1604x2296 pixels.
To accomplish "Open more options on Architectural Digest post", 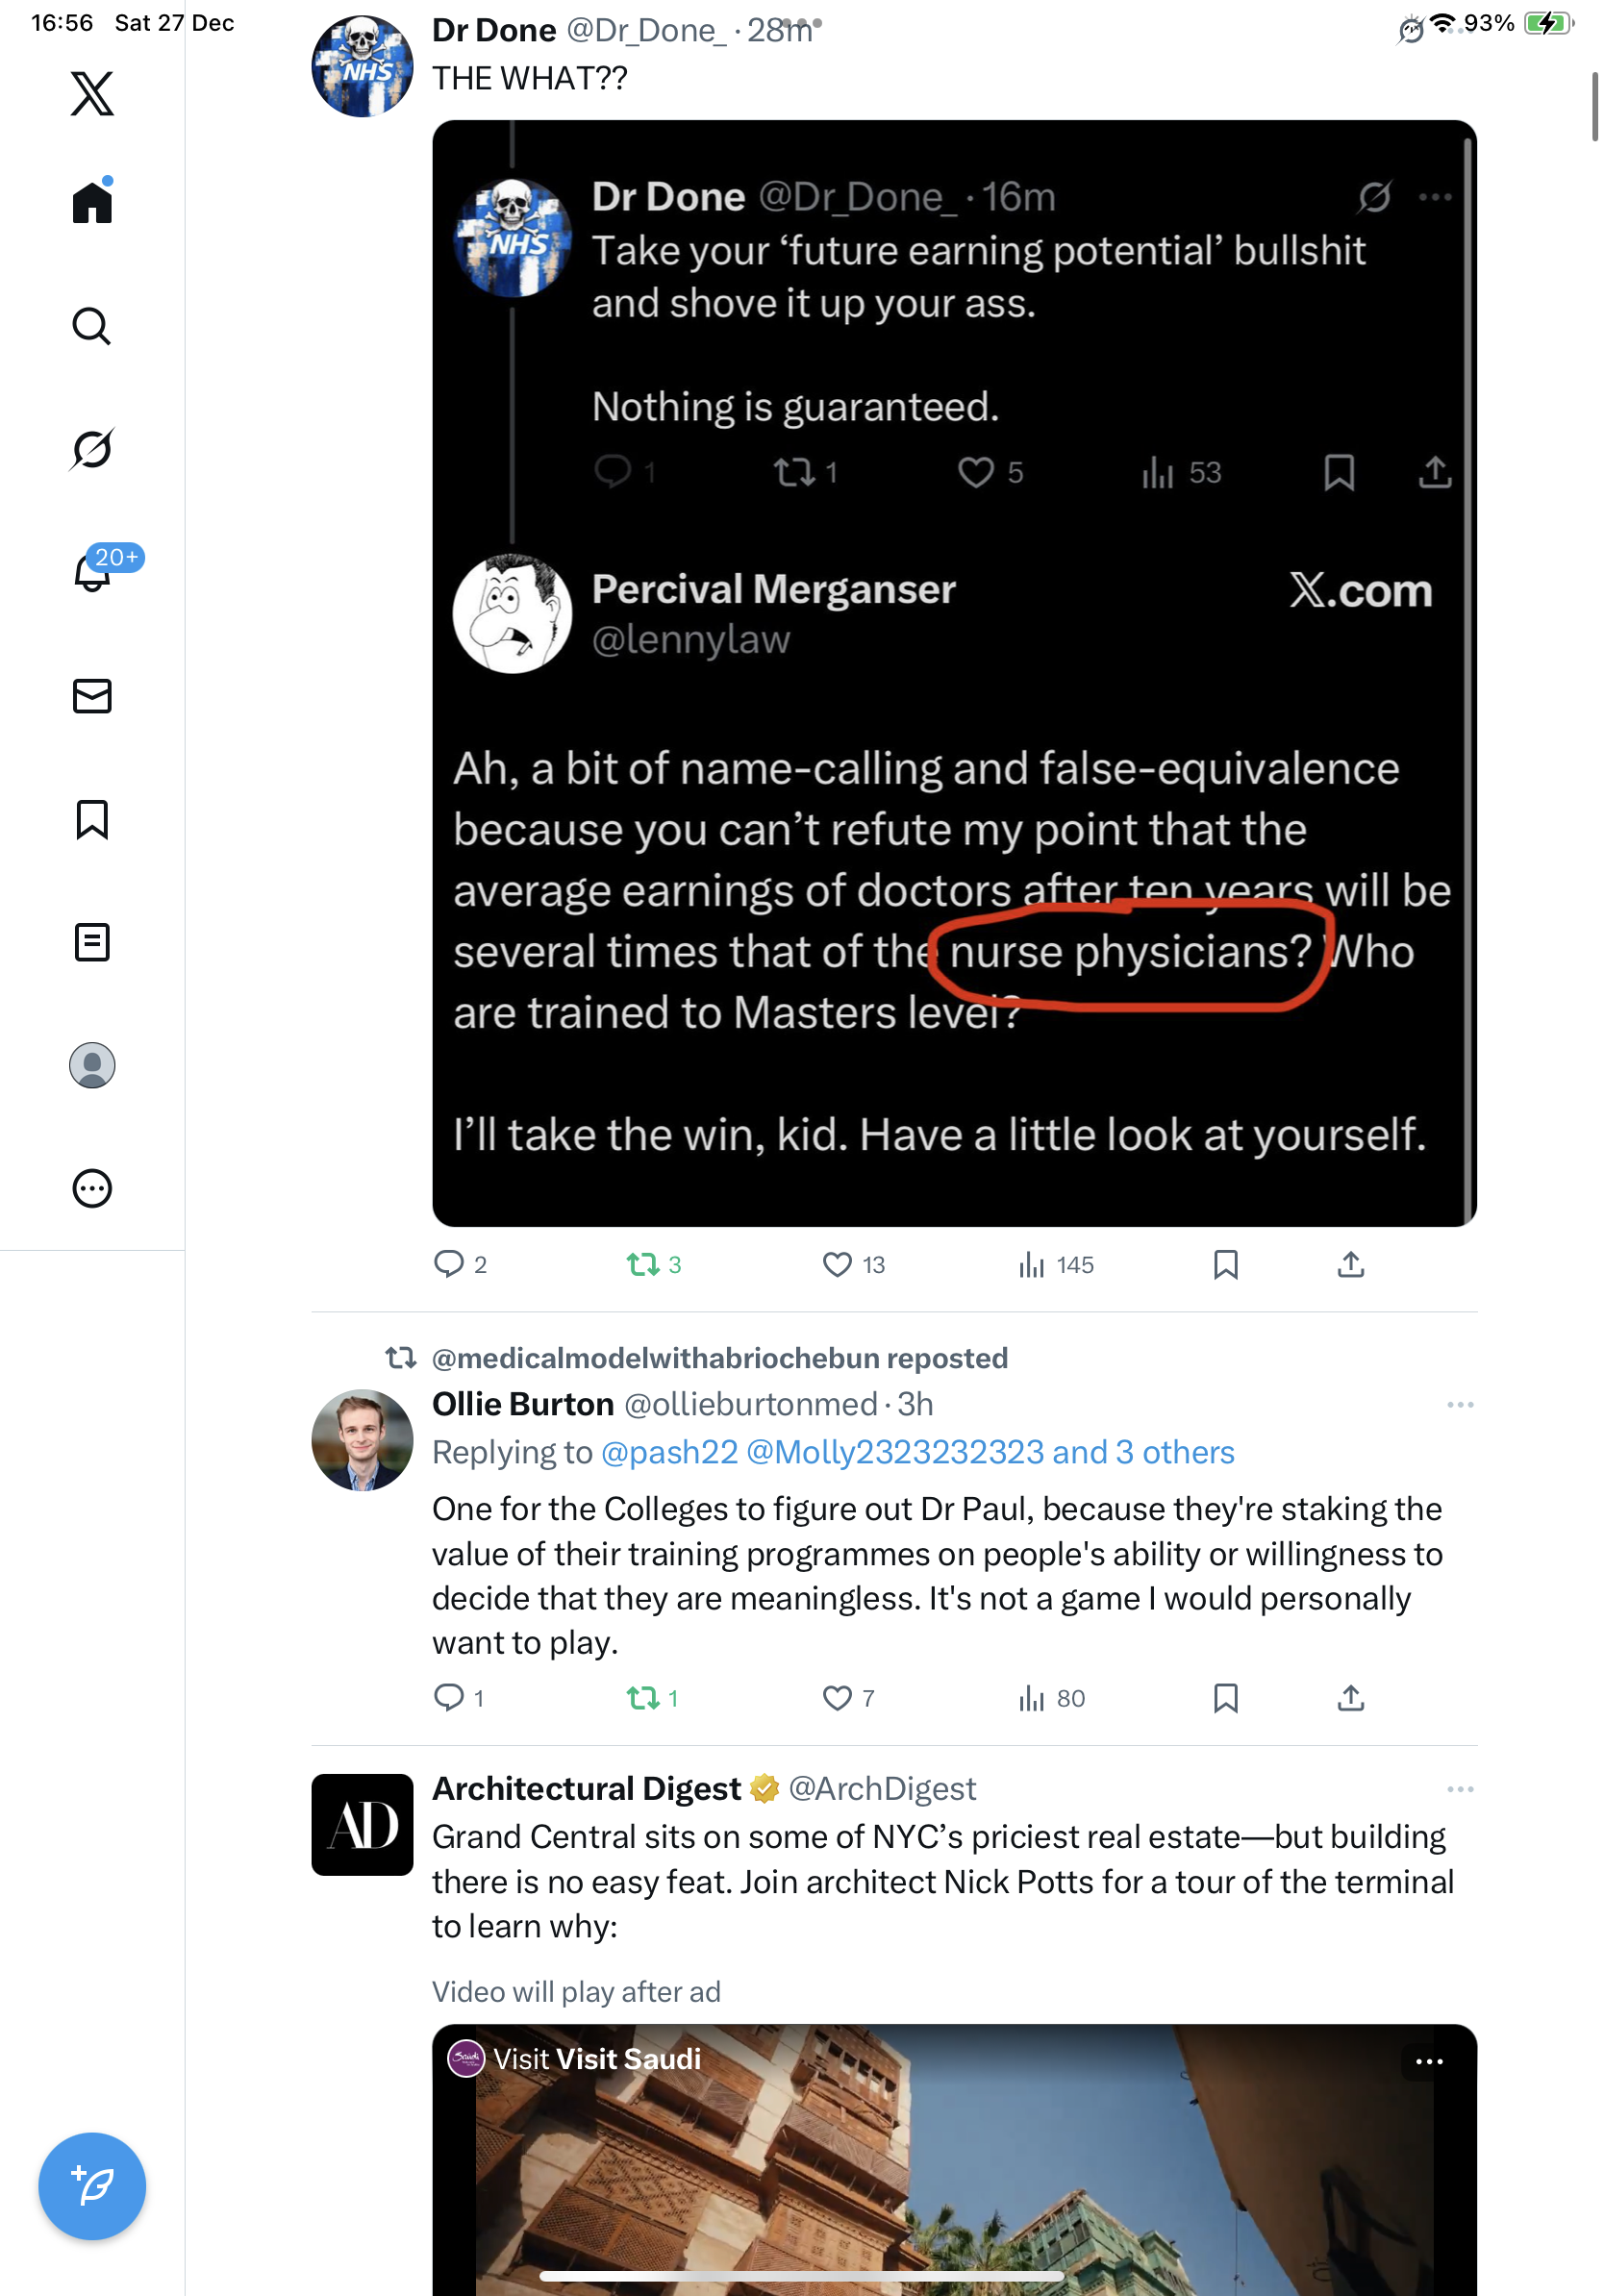I will point(1459,1789).
